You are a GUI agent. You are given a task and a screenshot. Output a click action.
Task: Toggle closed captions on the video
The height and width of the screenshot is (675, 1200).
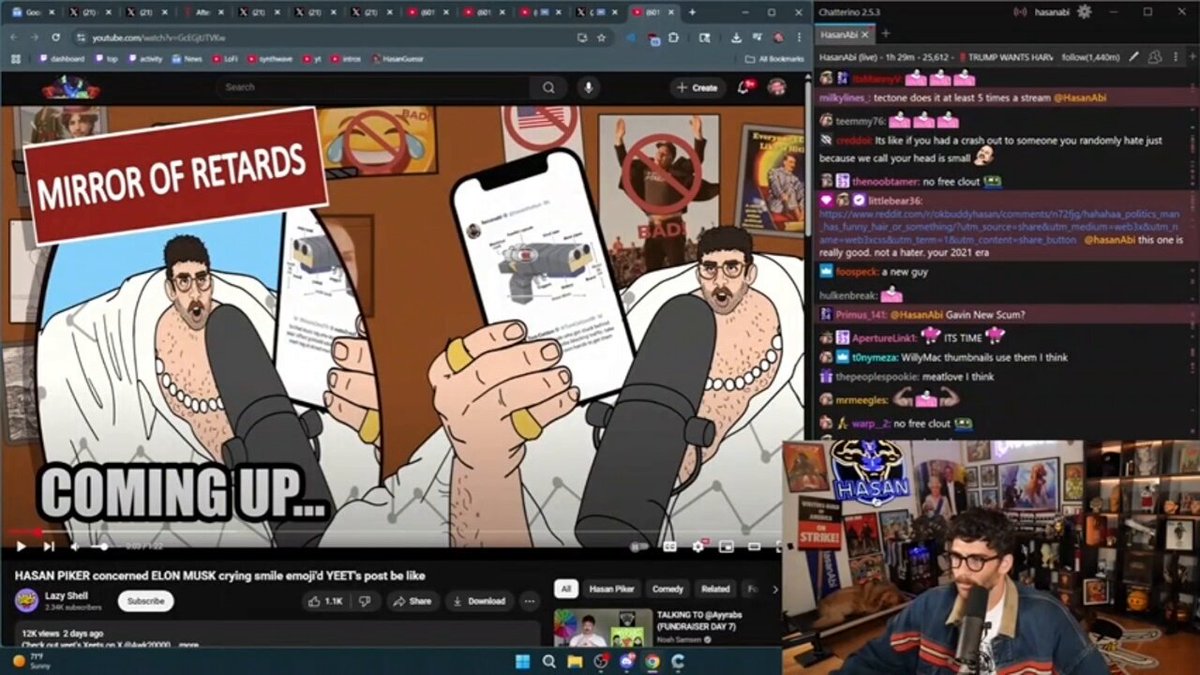(670, 546)
